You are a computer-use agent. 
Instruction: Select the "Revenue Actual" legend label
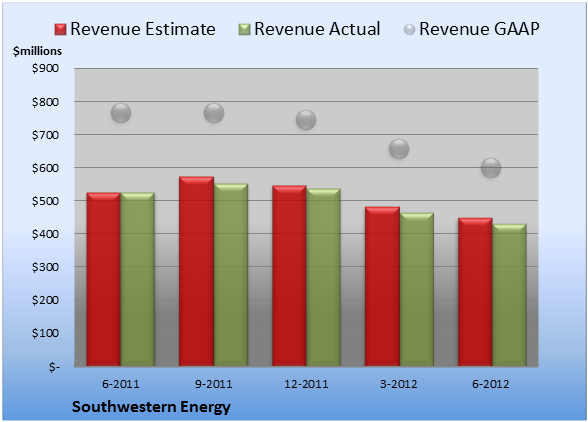tap(317, 29)
